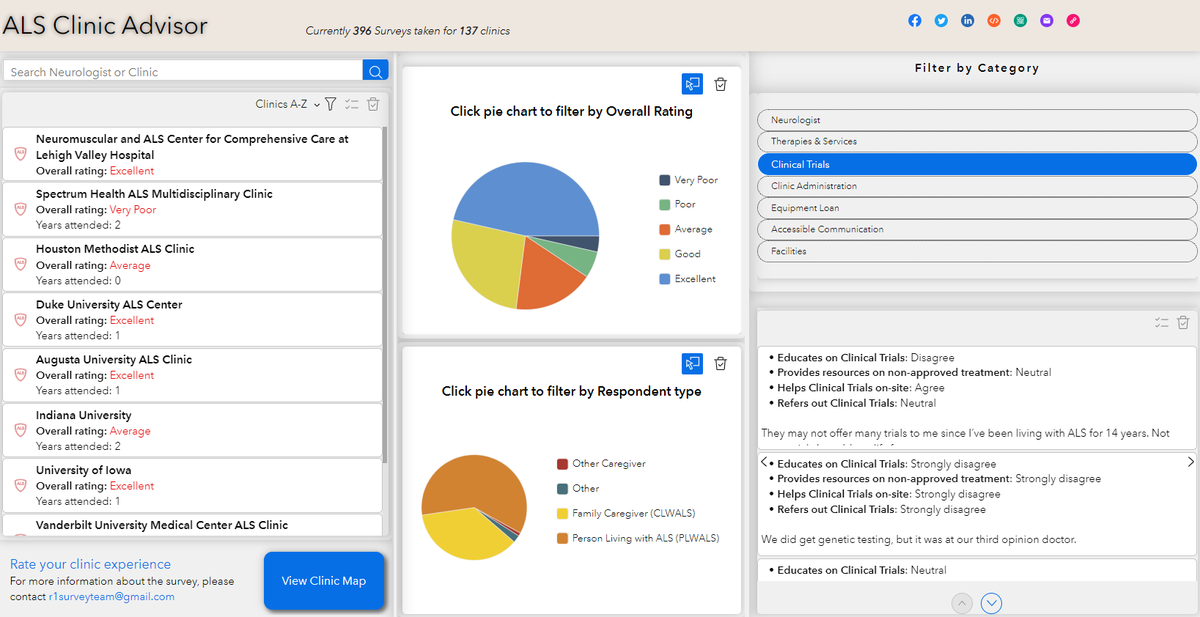Copy the share link via chain icon
Viewport: 1200px width, 617px height.
coord(1073,20)
